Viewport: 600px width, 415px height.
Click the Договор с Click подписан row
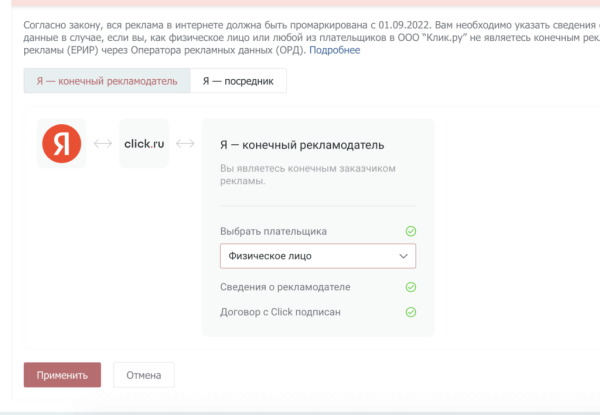290,312
